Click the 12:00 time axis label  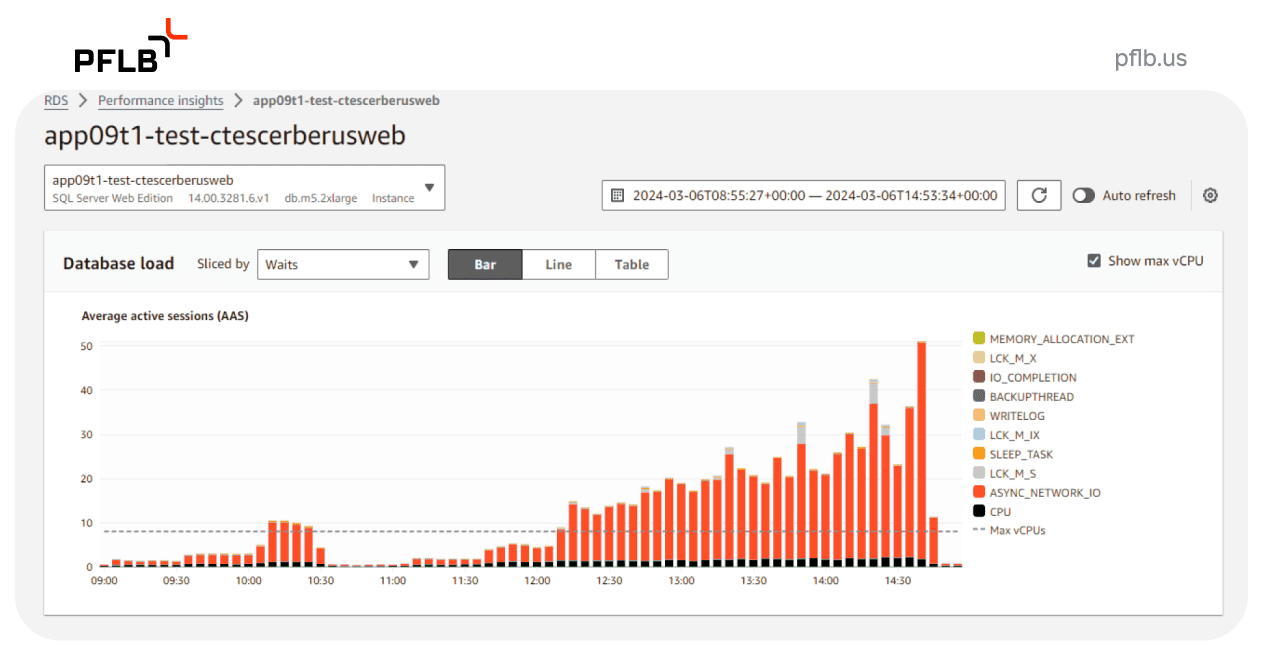coord(537,580)
